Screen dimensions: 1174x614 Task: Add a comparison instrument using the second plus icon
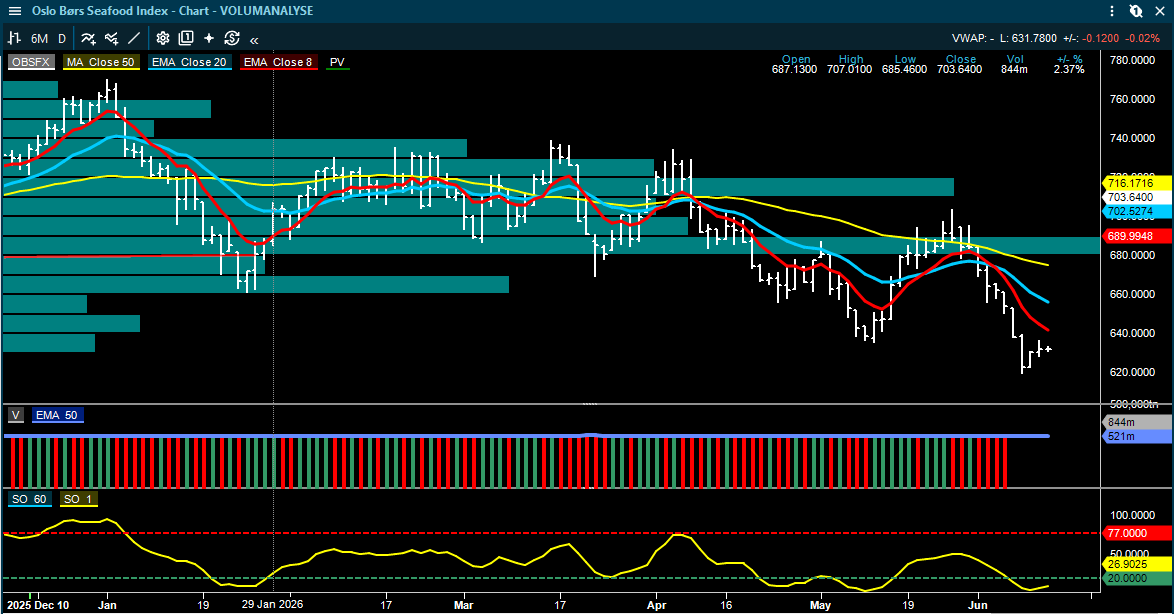[112, 38]
